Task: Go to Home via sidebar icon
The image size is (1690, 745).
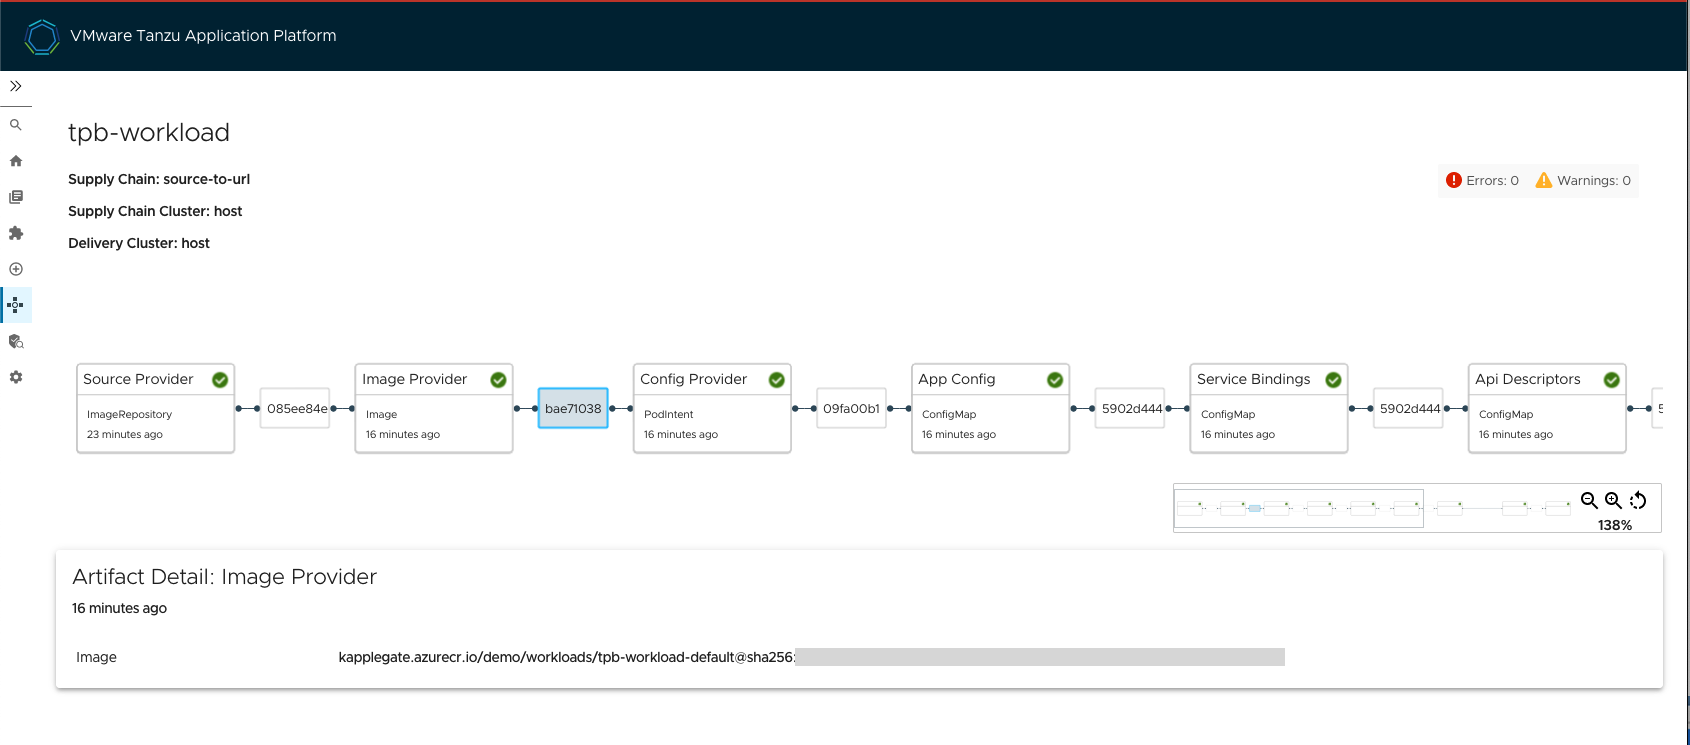Action: click(16, 161)
